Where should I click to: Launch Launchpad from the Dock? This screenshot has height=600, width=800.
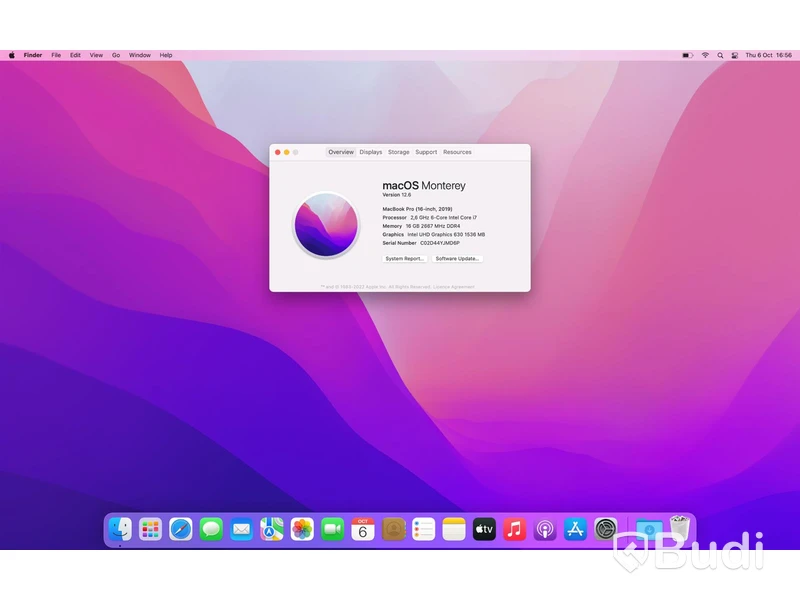pos(151,529)
